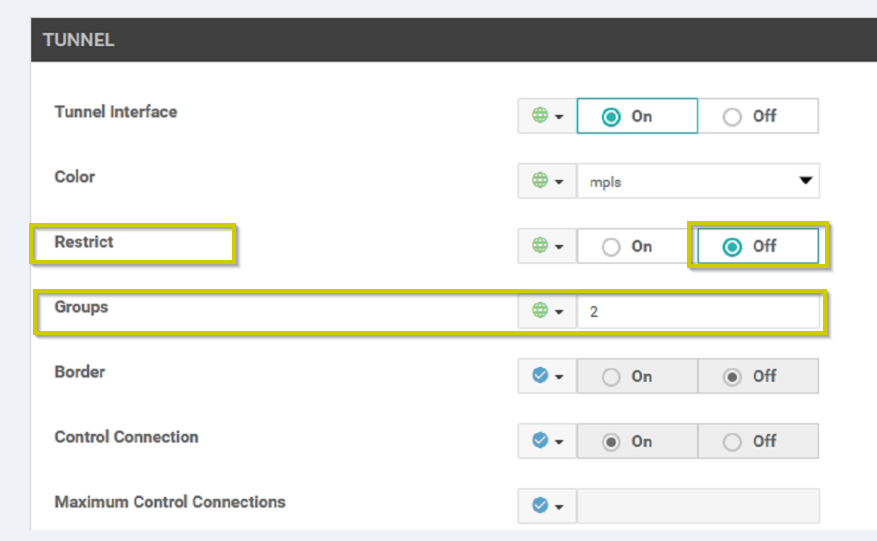Select Off for Restrict
This screenshot has height=541, width=877.
tap(758, 246)
